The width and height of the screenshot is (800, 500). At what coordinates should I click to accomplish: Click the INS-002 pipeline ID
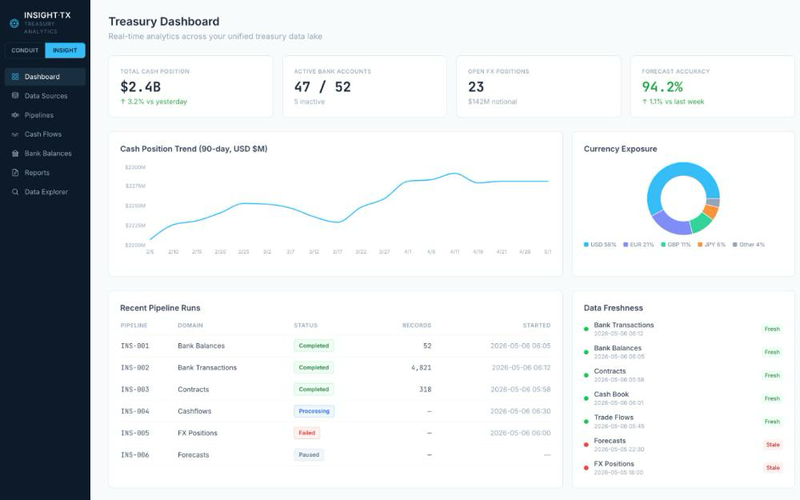(x=135, y=367)
